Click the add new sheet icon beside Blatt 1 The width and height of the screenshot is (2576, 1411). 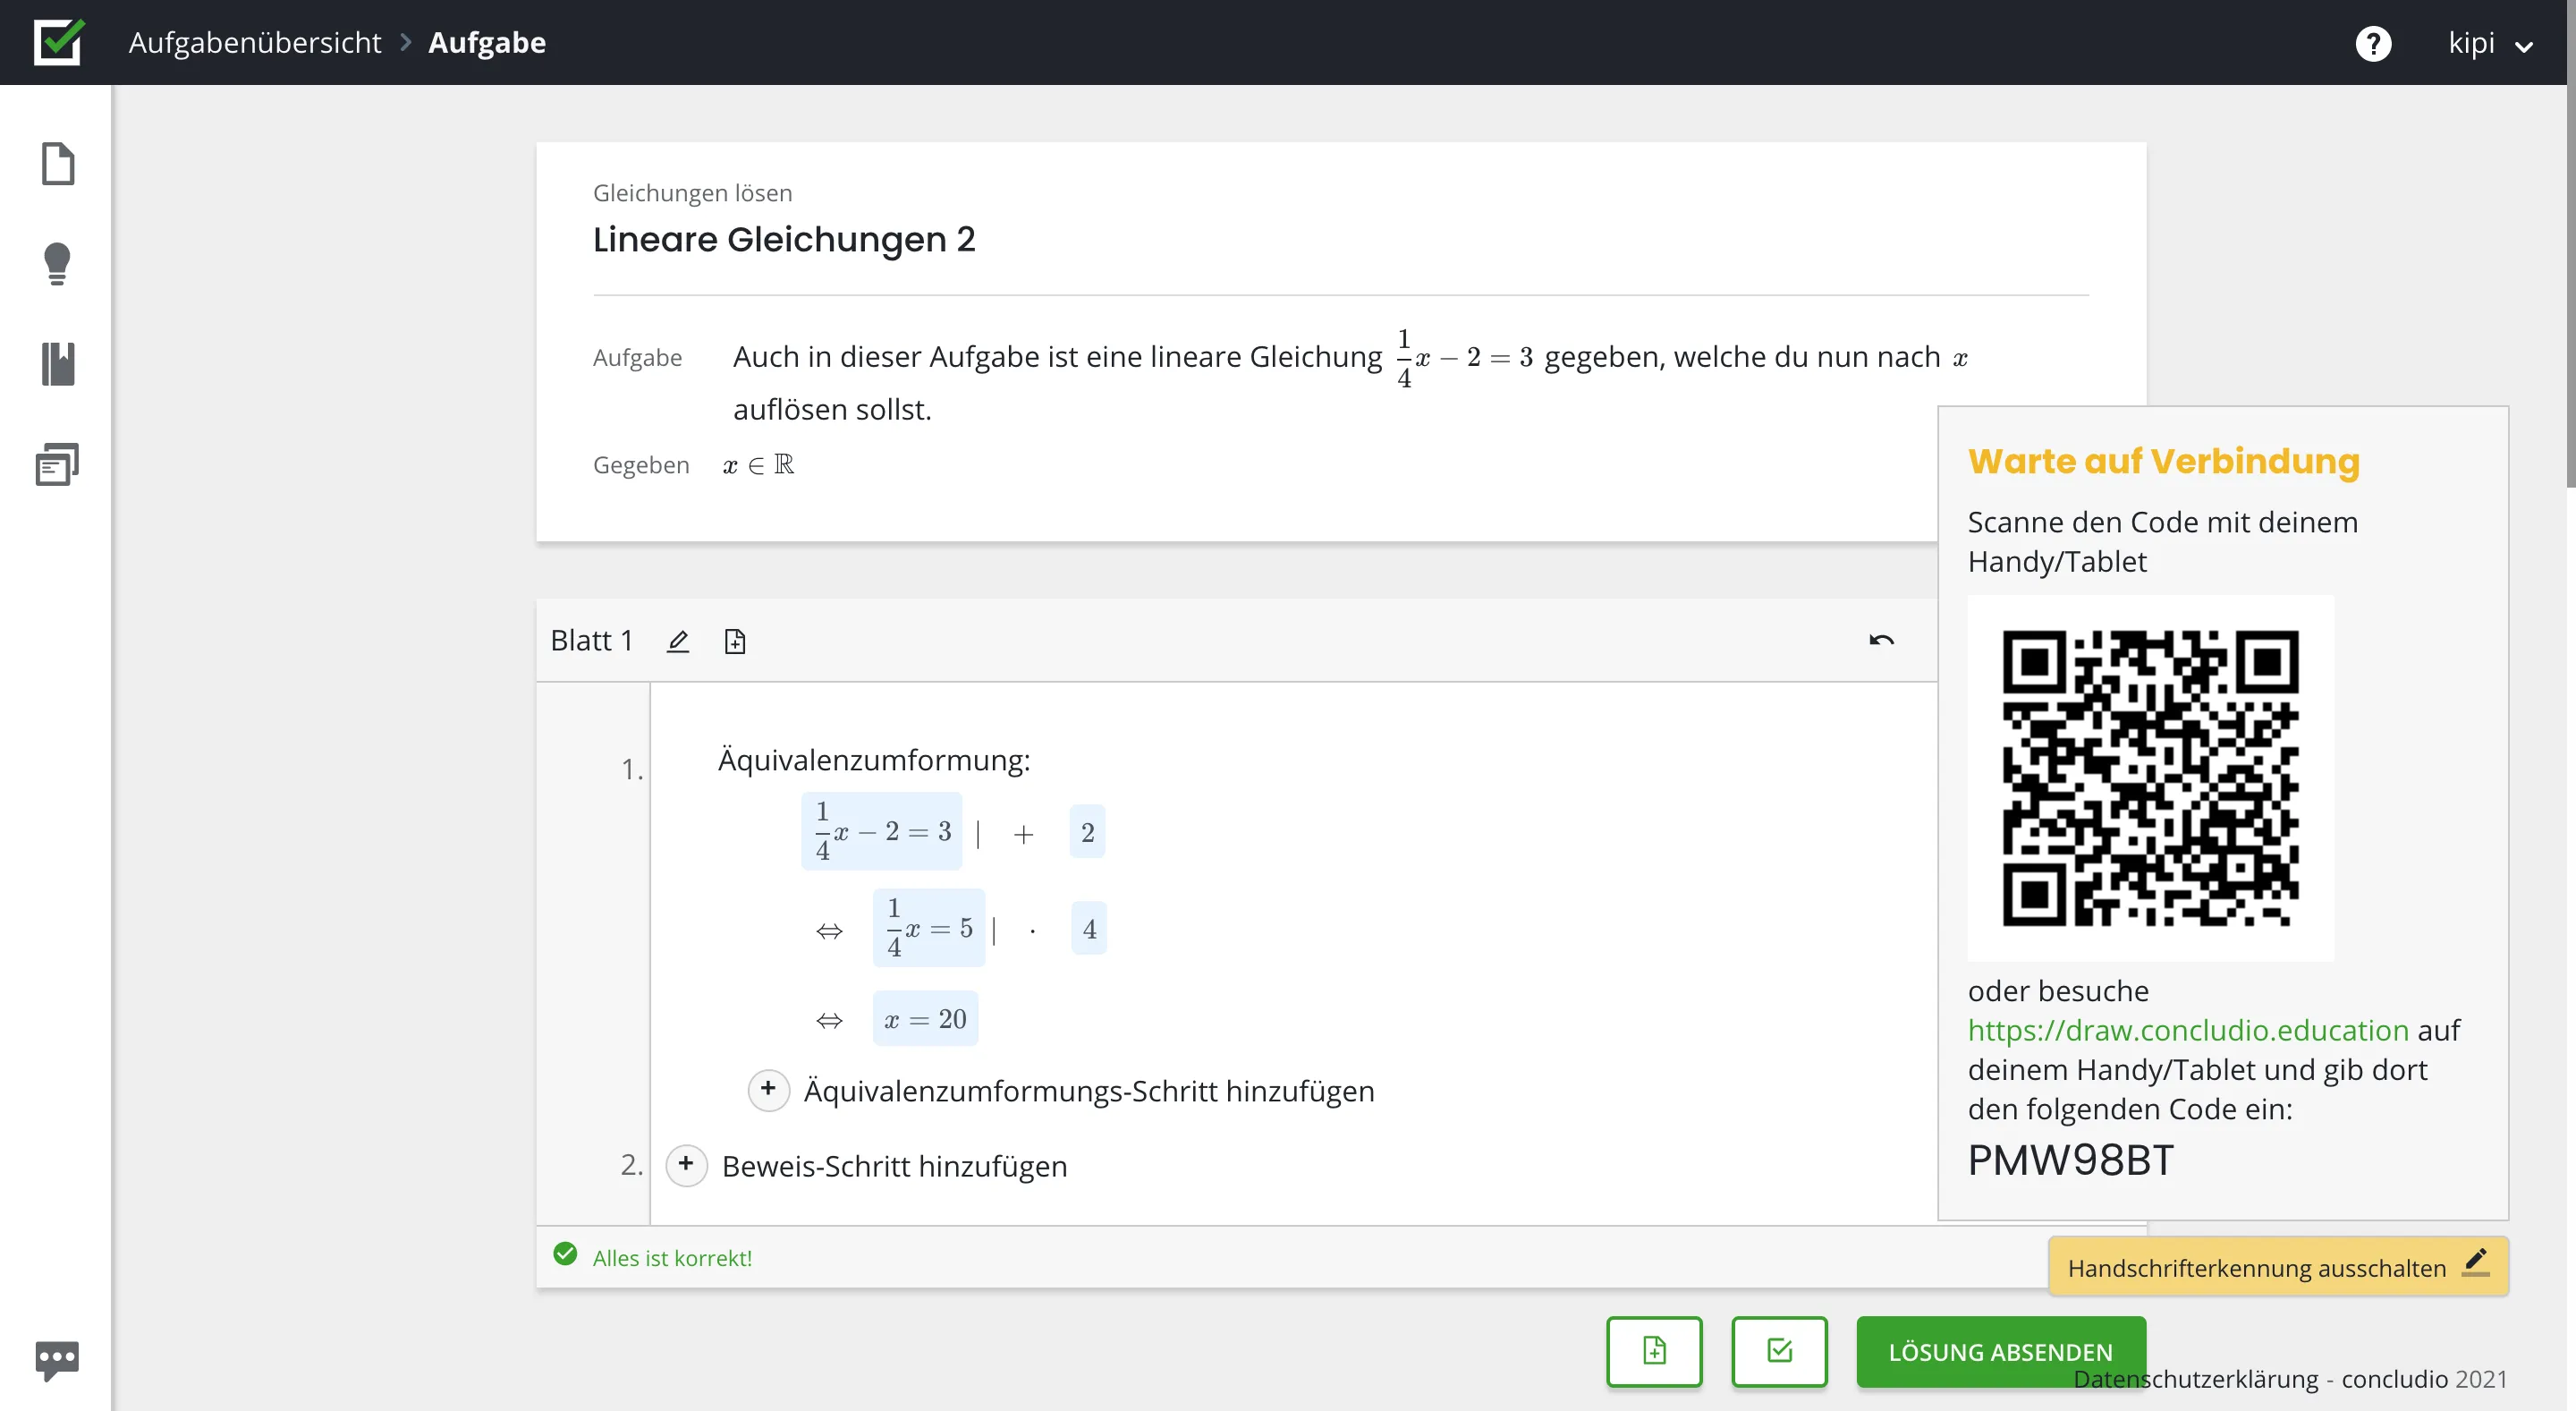click(735, 641)
